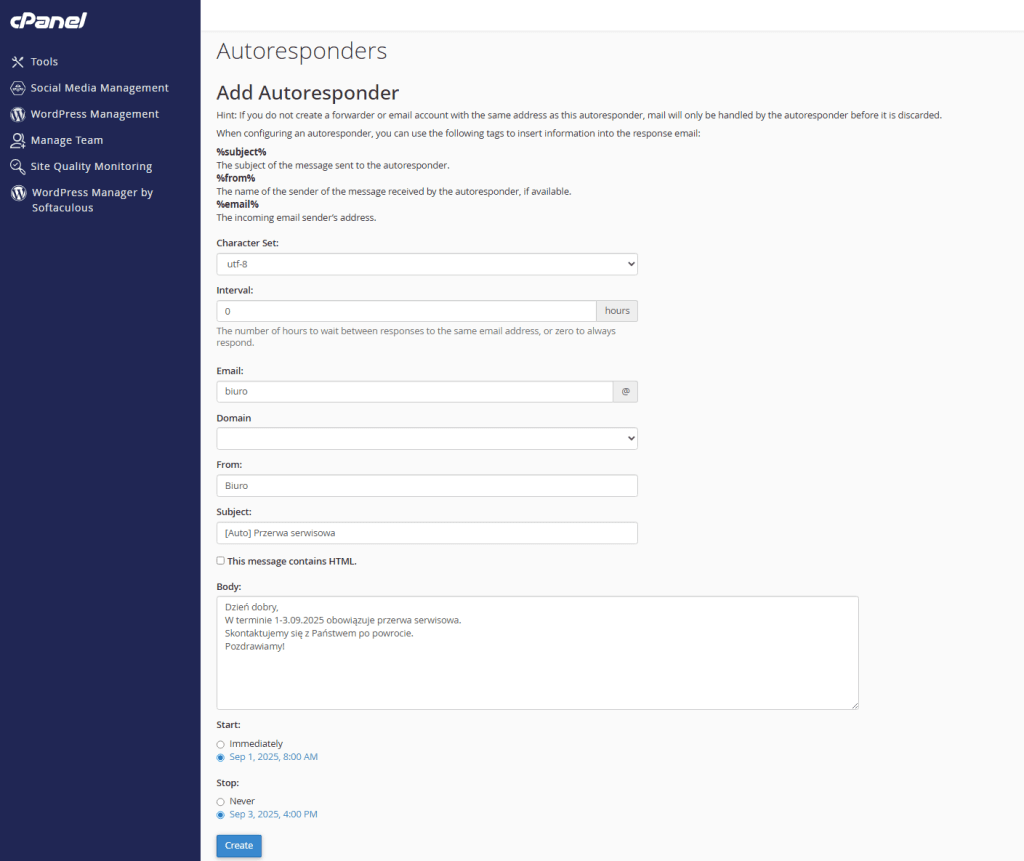Open the Domain dropdown
Viewport: 1024px width, 861px height.
(427, 438)
